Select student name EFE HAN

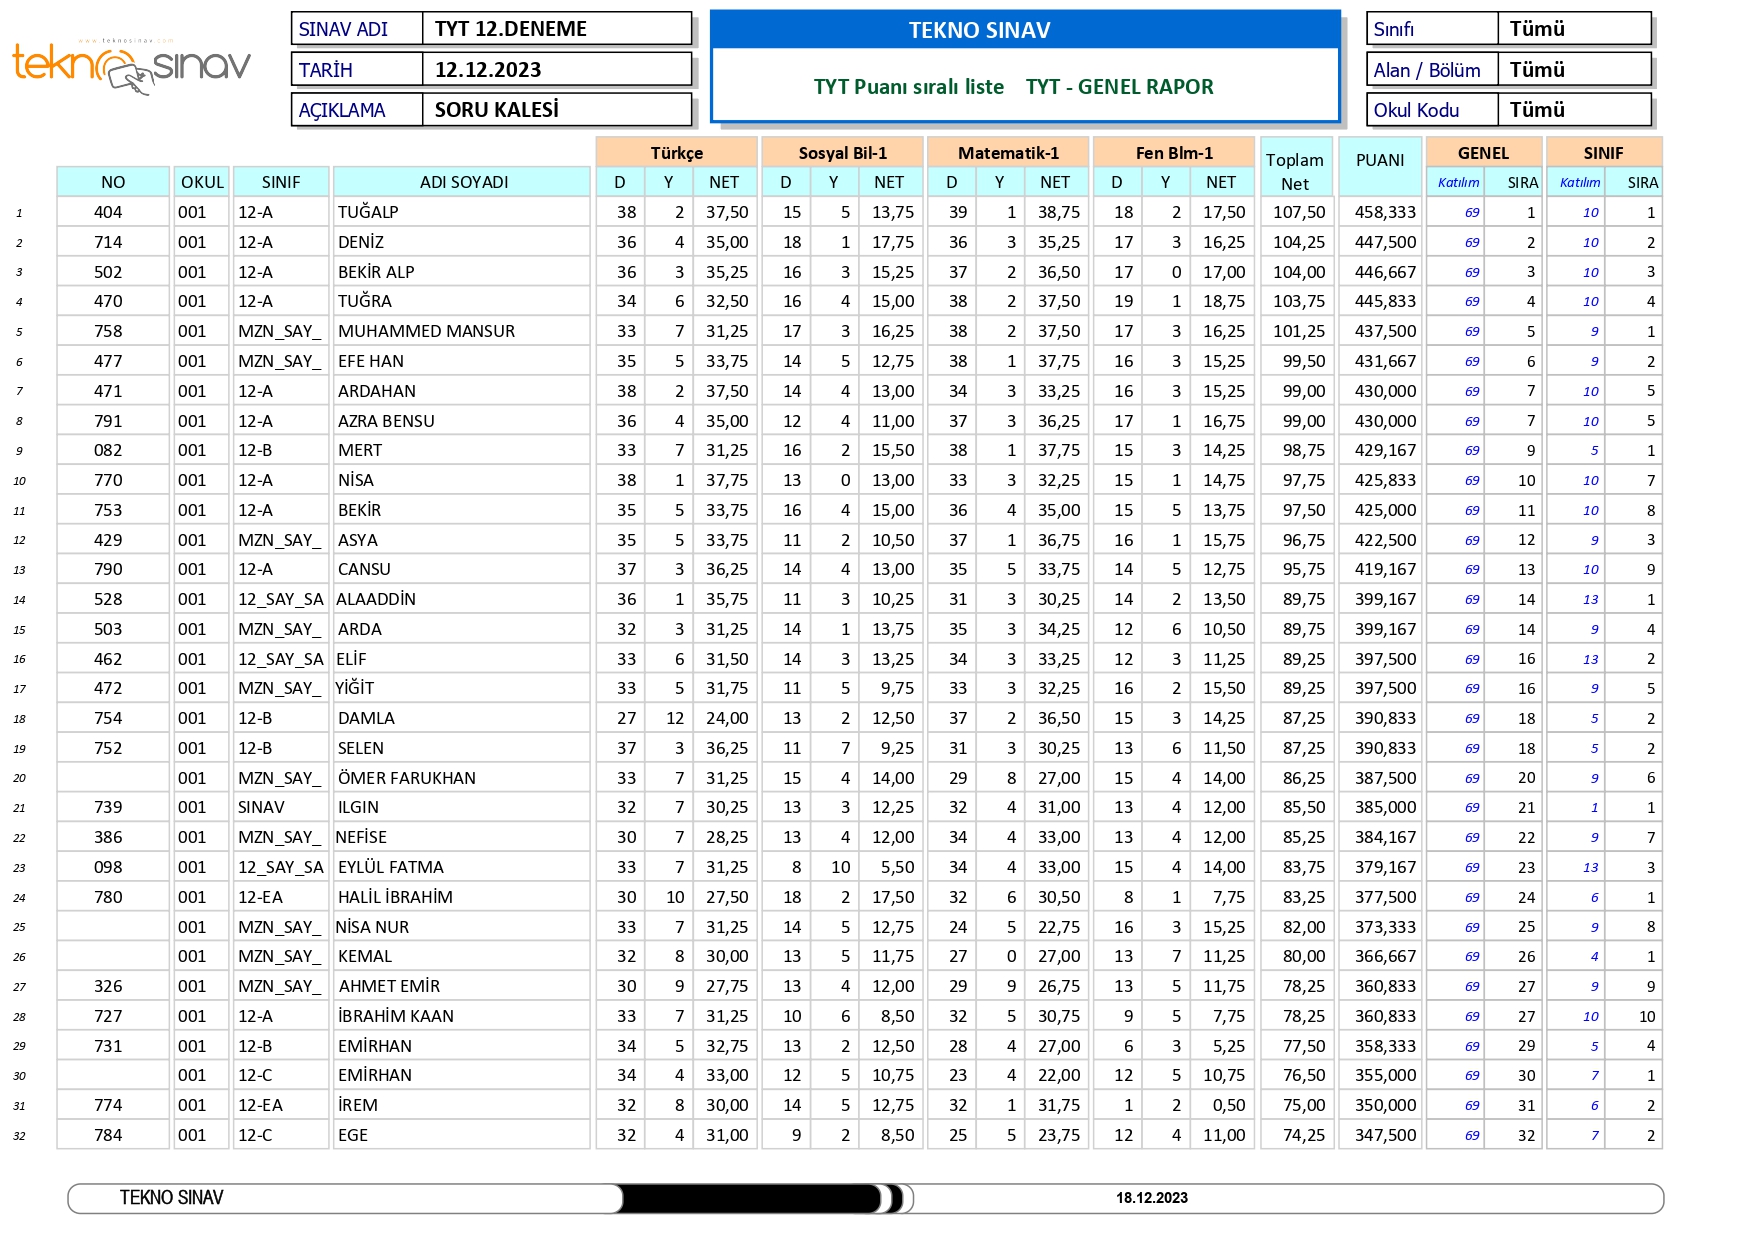point(371,361)
